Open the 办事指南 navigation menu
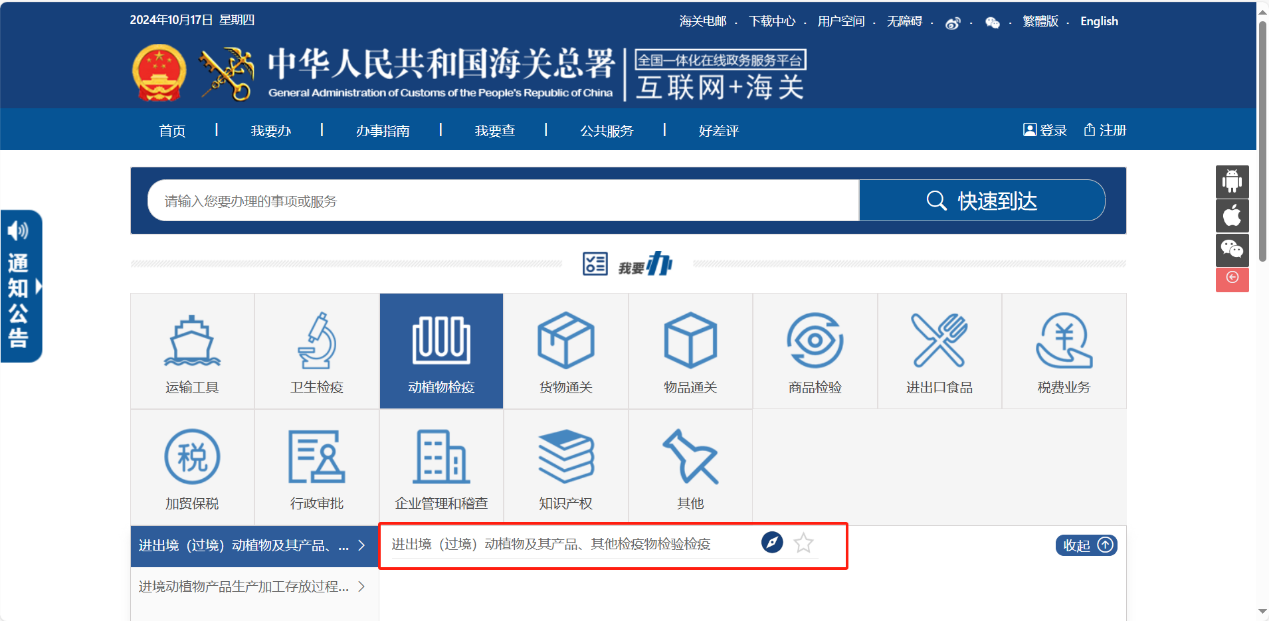This screenshot has width=1269, height=621. (x=382, y=131)
